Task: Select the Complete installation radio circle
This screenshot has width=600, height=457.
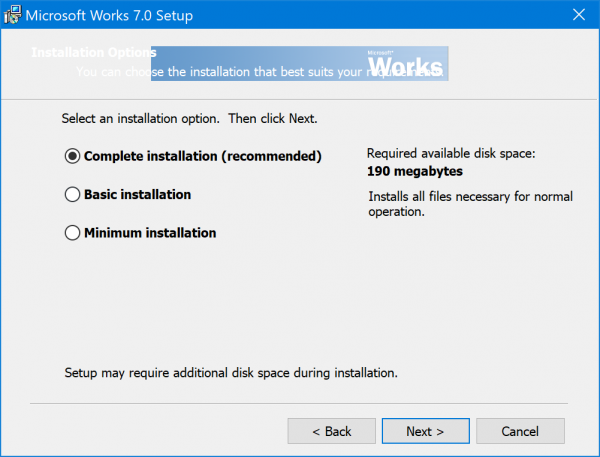Action: 72,156
